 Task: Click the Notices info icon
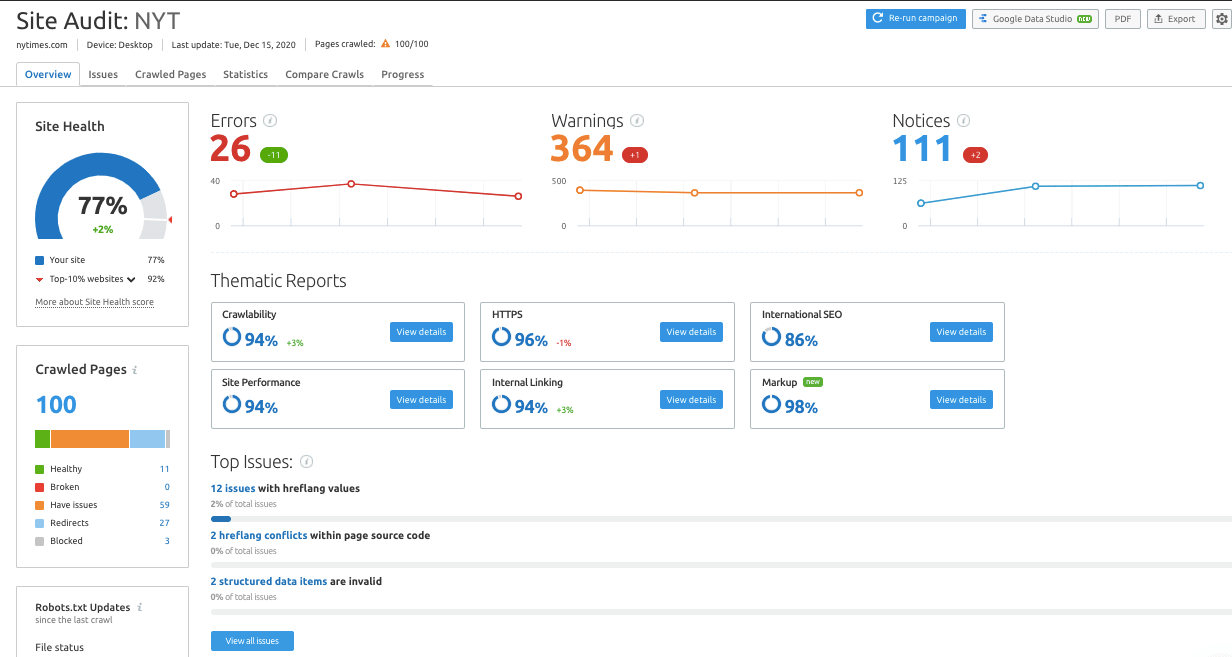coord(963,121)
